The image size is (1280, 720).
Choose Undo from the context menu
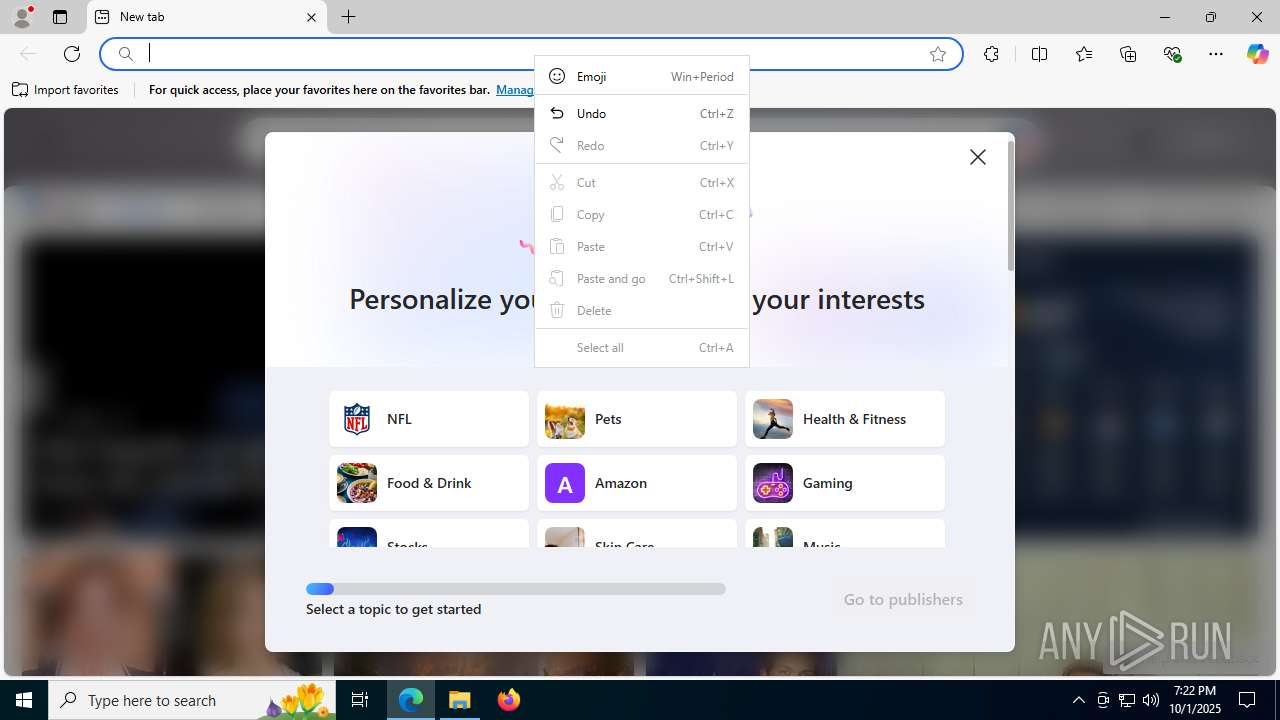(x=642, y=113)
